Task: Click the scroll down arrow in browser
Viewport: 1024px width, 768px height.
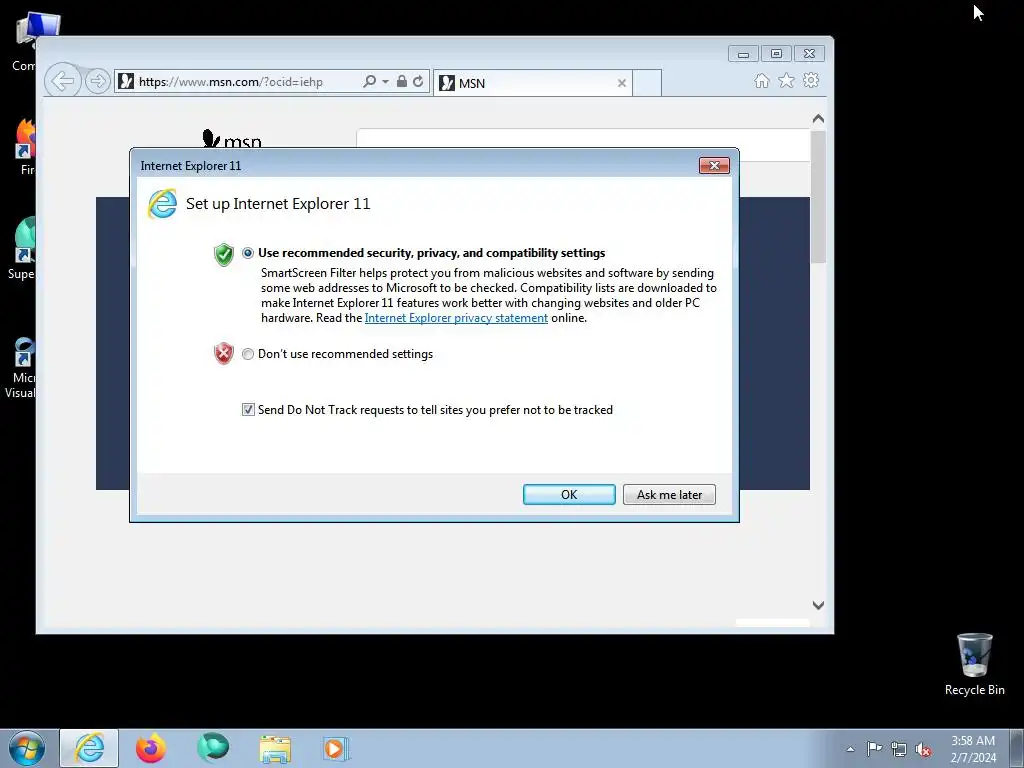Action: pyautogui.click(x=818, y=605)
